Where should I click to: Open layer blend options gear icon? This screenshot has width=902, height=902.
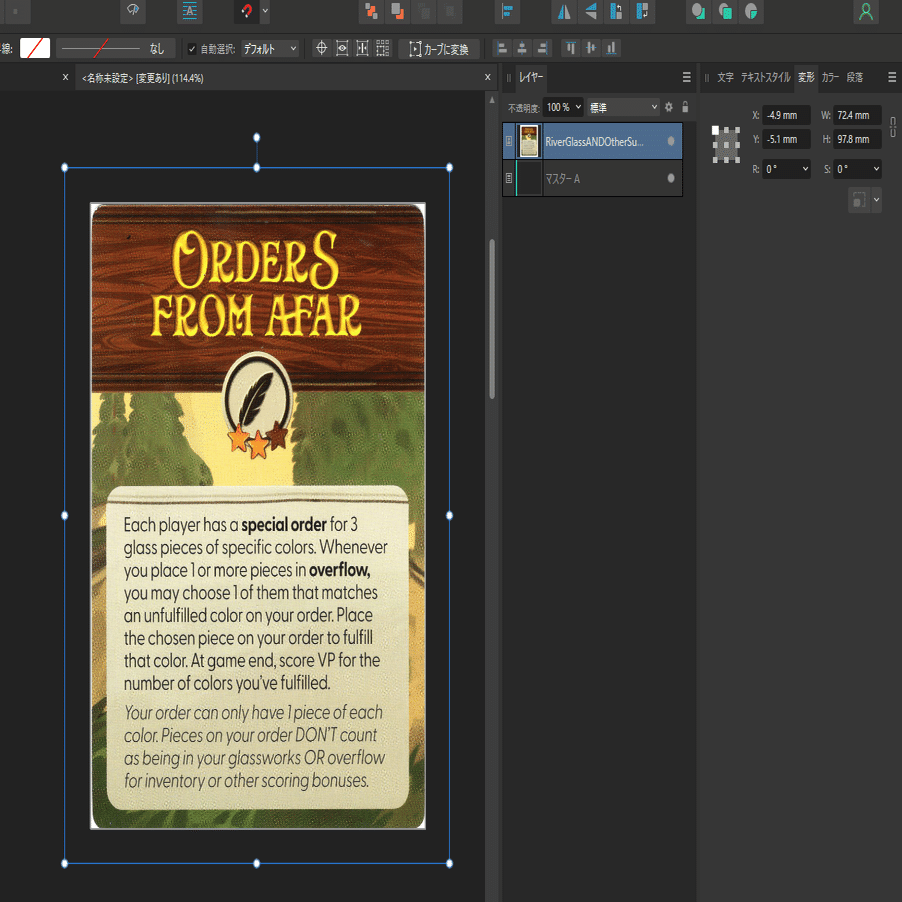point(669,107)
